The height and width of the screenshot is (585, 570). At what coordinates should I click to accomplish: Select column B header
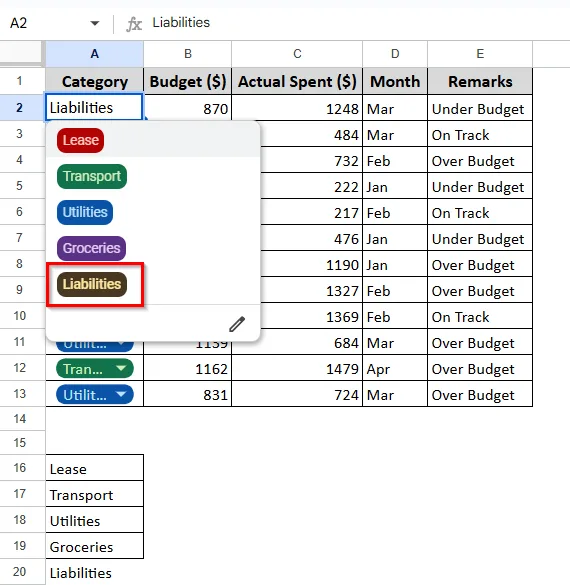point(188,54)
